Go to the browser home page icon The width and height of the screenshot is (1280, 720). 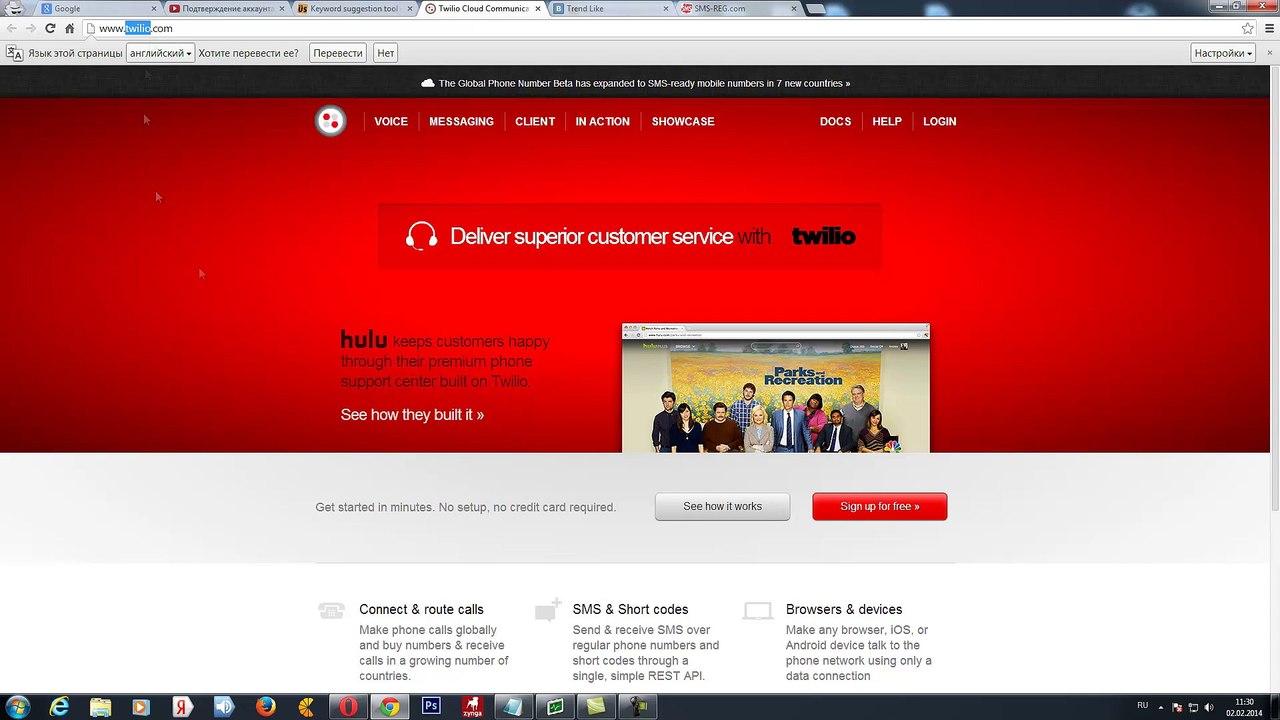69,29
